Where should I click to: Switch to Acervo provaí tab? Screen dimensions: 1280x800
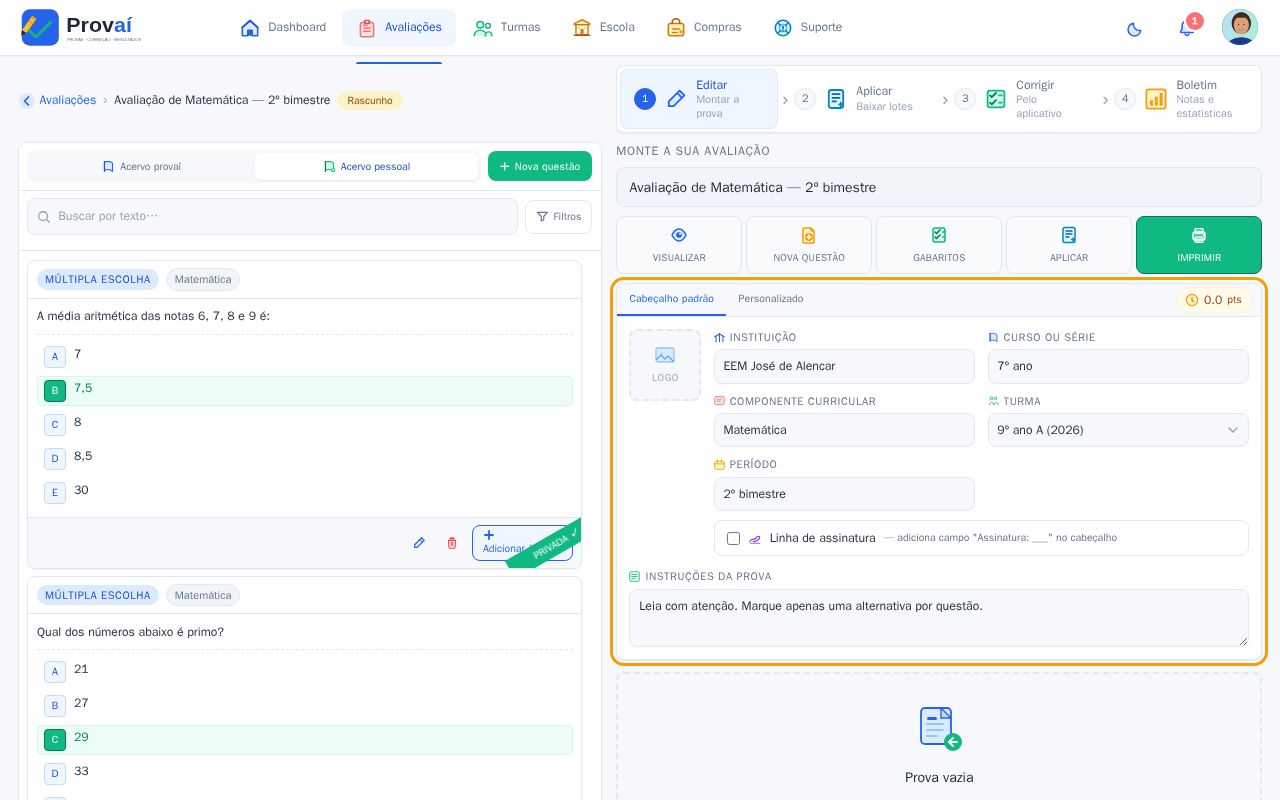tap(141, 166)
